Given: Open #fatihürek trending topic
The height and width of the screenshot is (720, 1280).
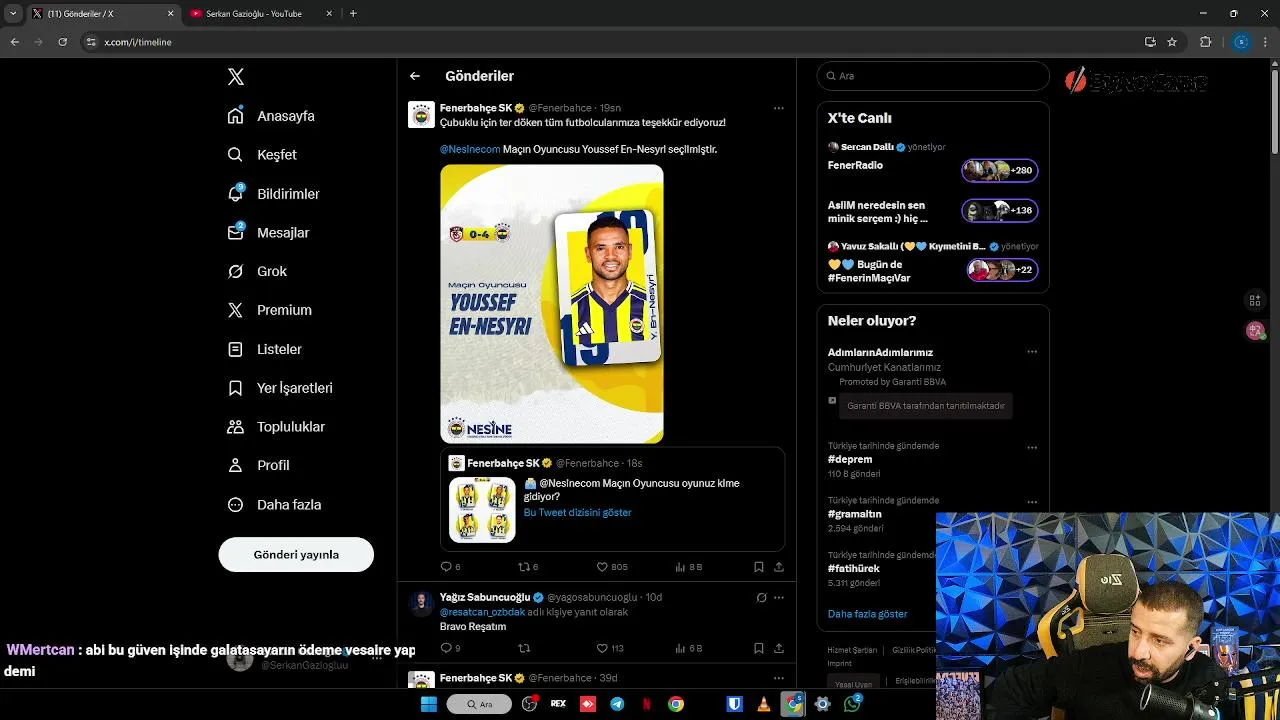Looking at the screenshot, I should [x=854, y=568].
